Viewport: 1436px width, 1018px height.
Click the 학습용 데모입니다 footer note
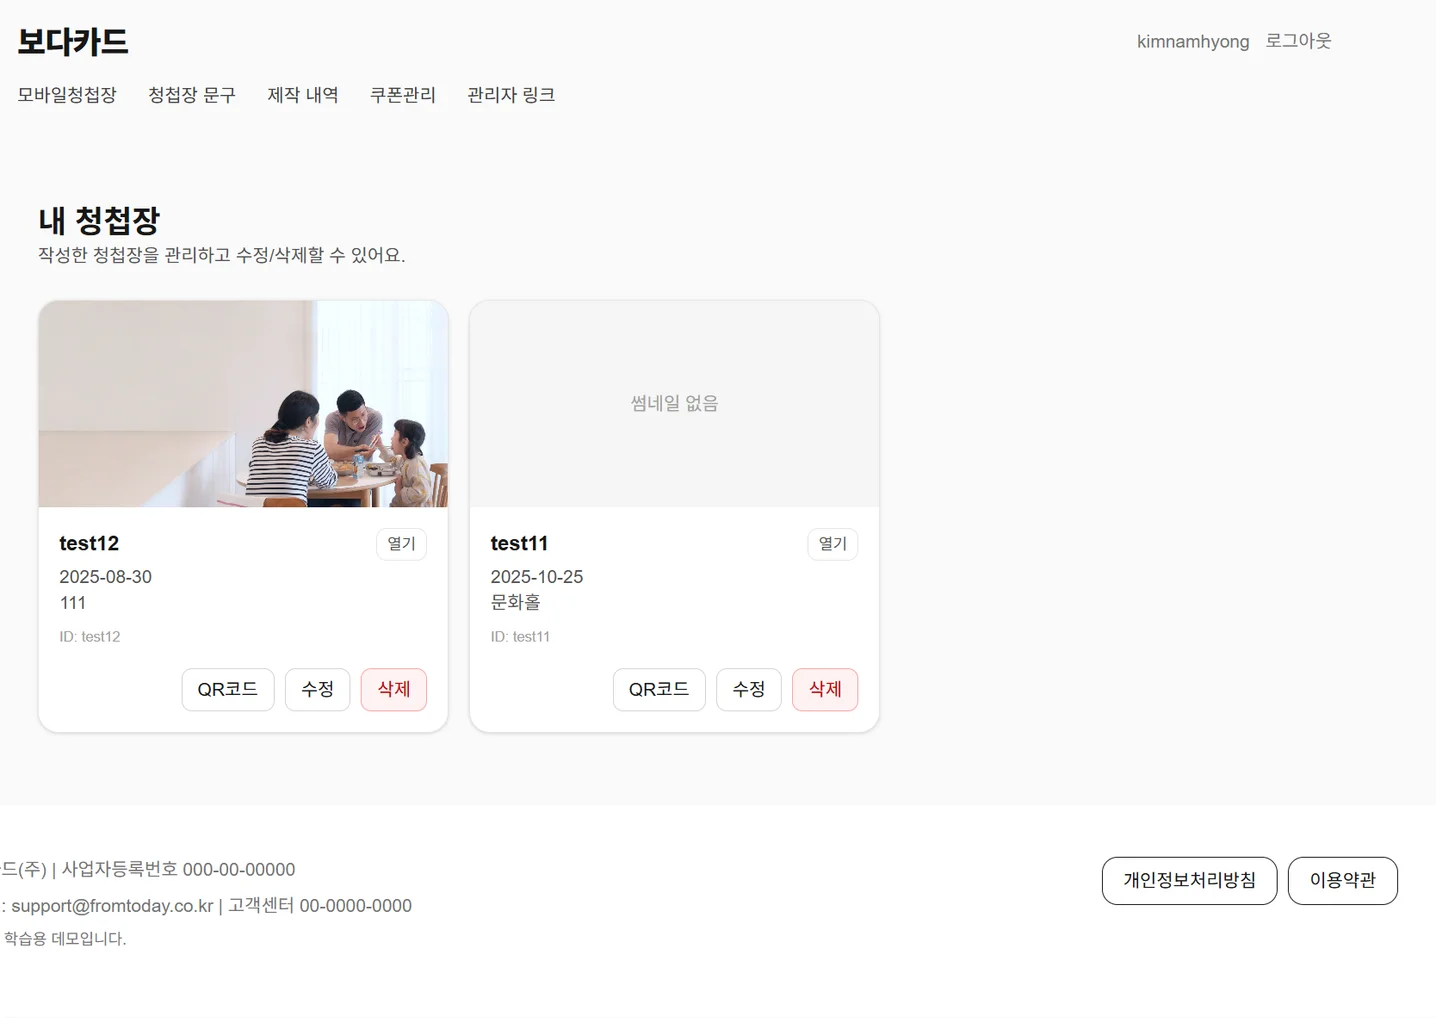tap(65, 939)
